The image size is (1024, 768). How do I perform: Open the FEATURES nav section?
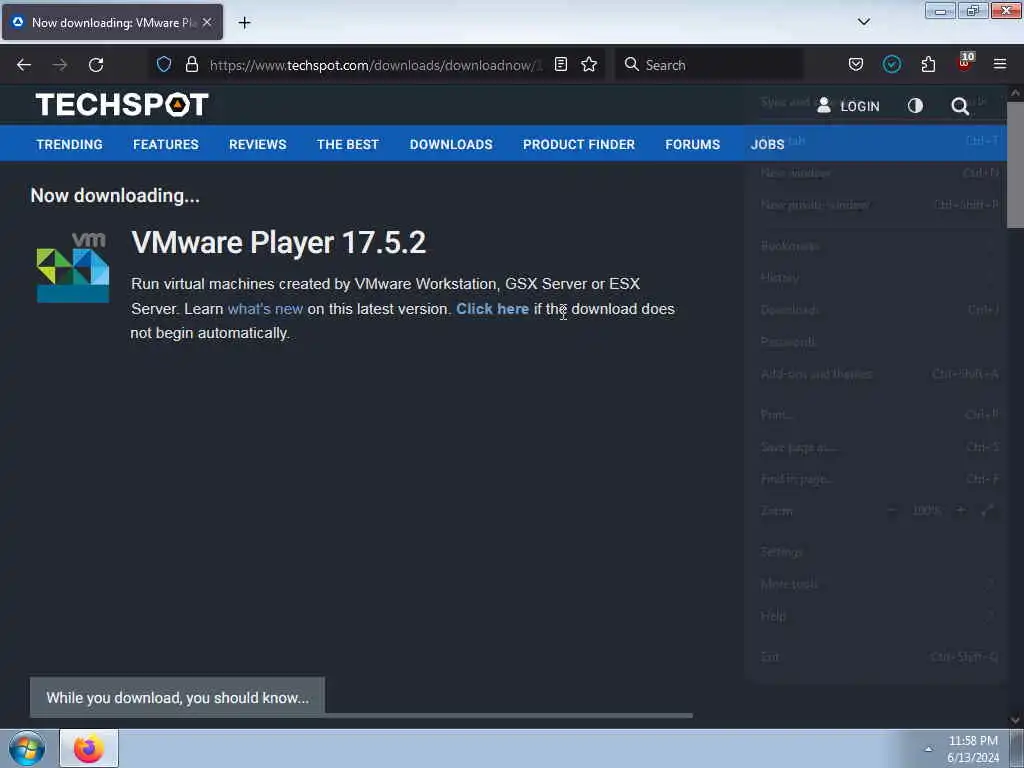166,144
